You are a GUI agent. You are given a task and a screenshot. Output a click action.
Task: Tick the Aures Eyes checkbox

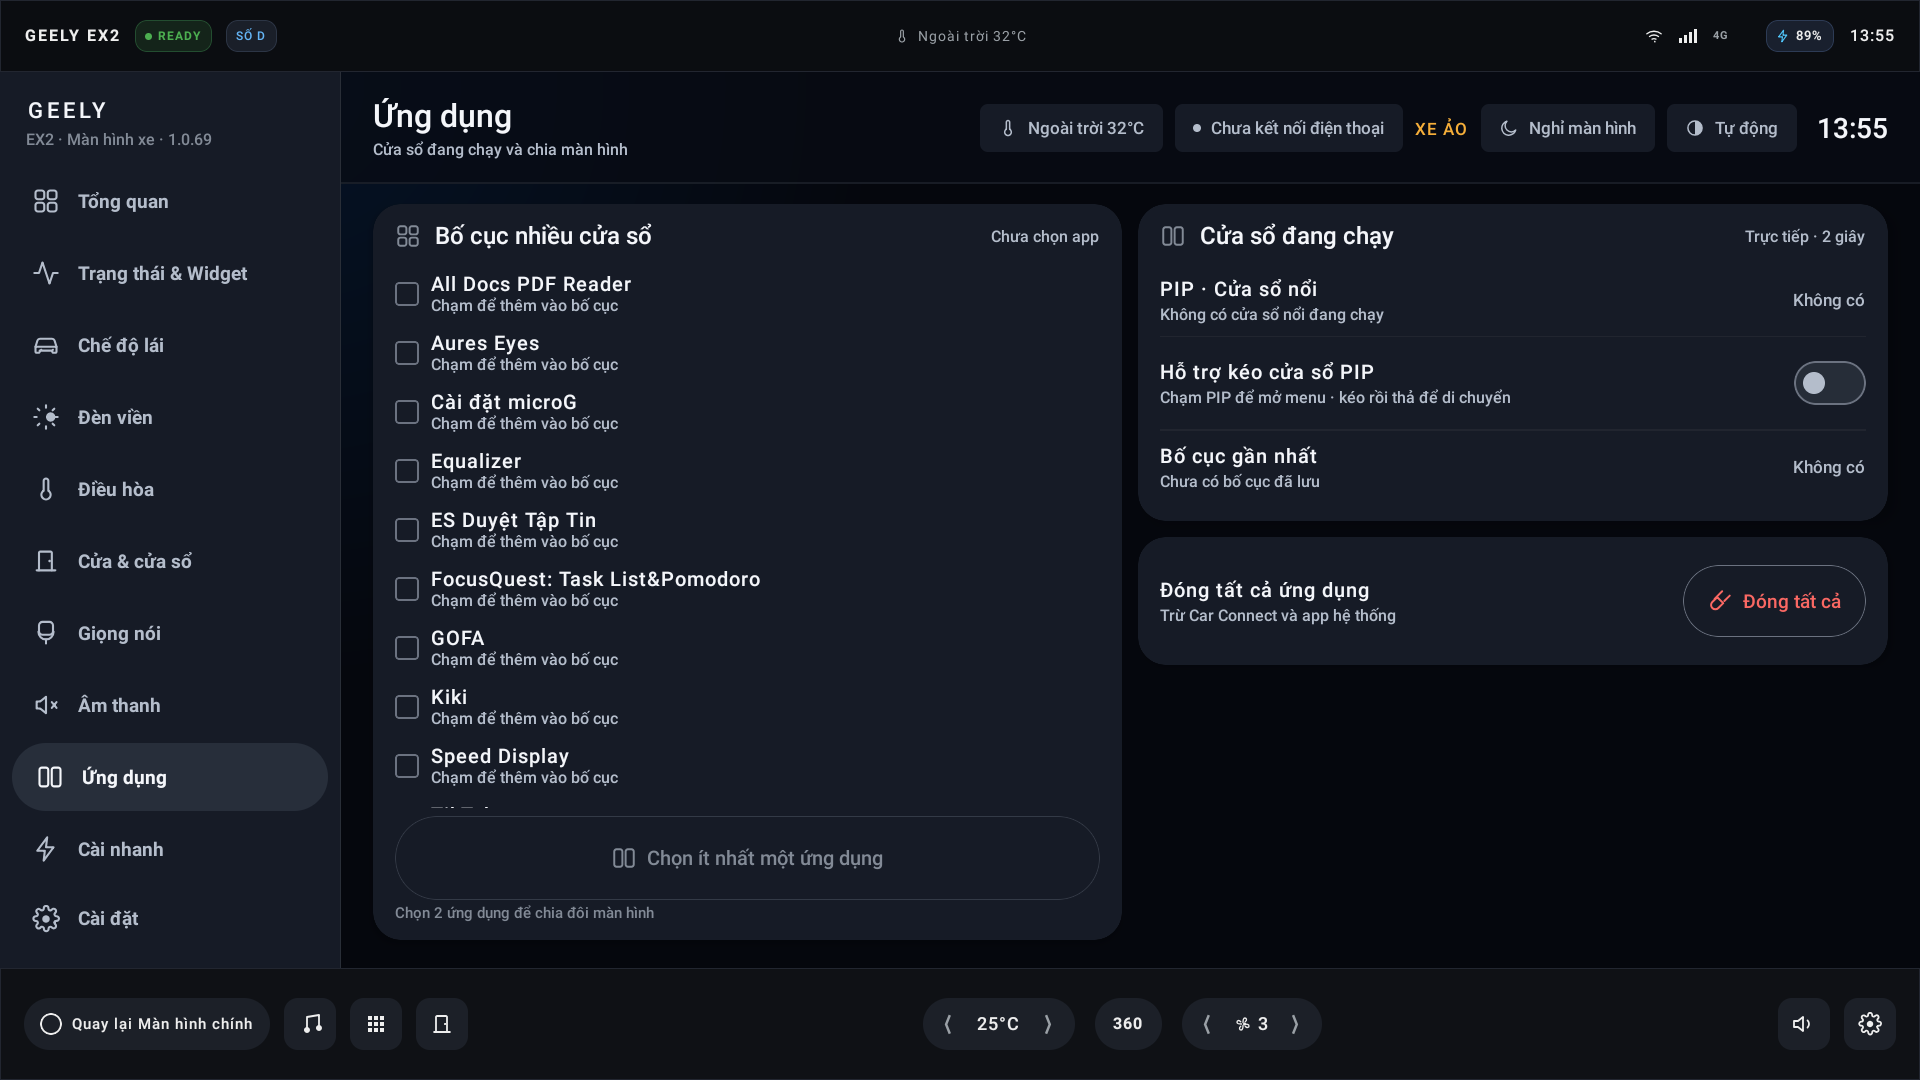407,353
